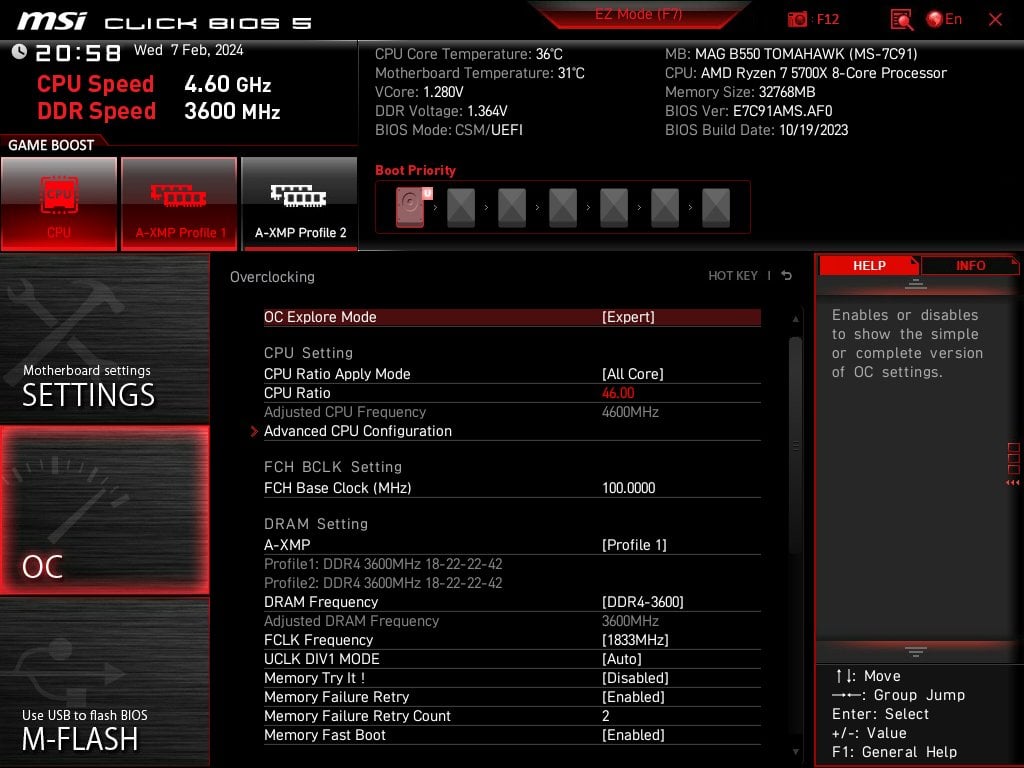Open the BIOS search magnifier icon

tap(902, 20)
